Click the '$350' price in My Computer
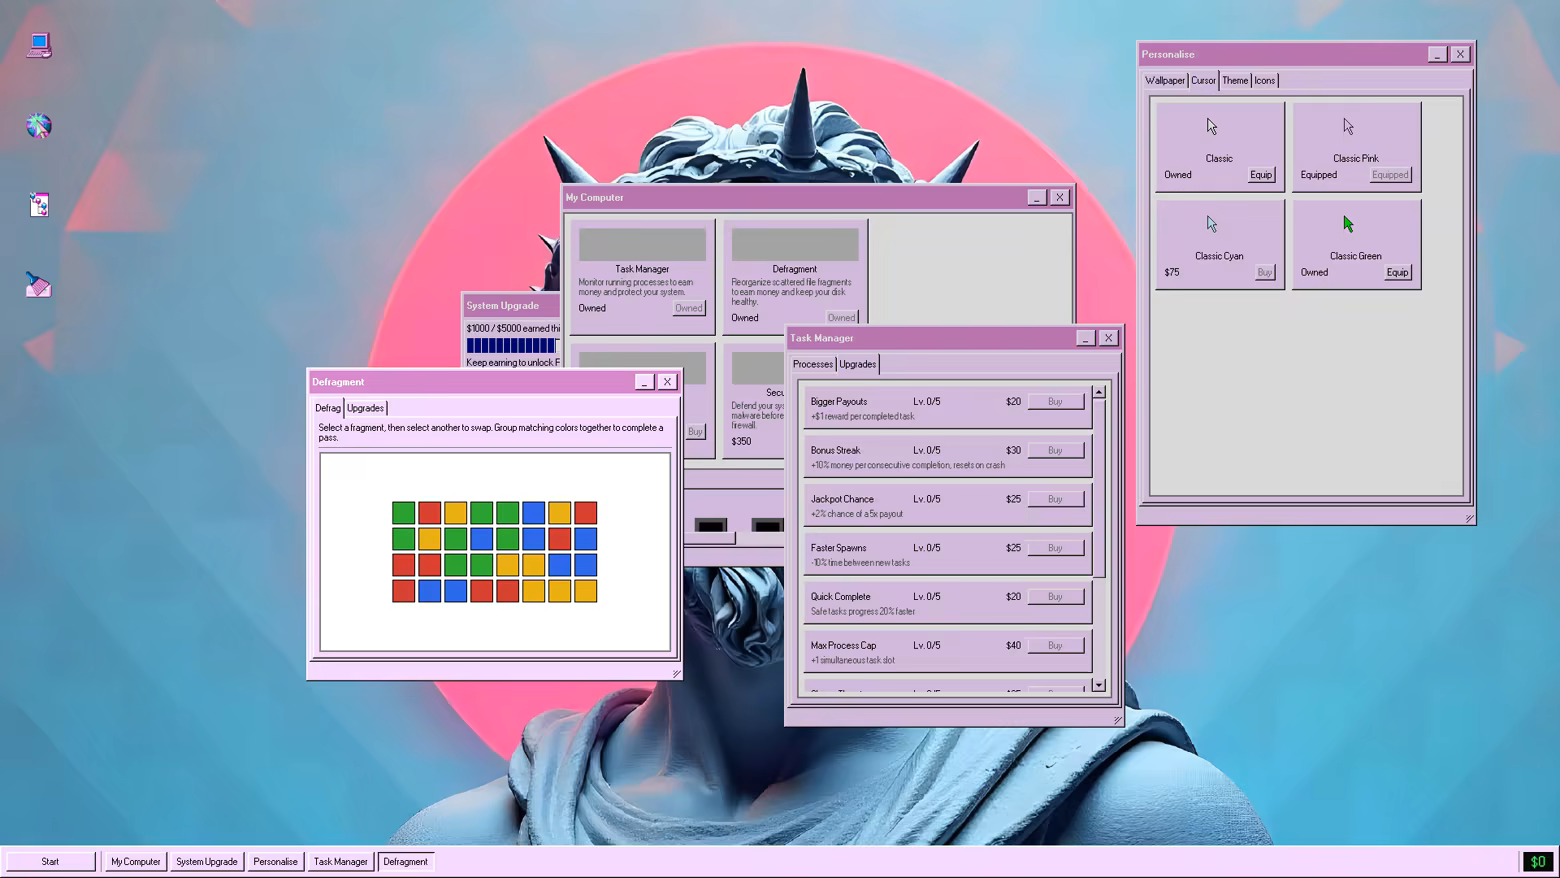Viewport: 1560px width, 878px height. coord(741,441)
